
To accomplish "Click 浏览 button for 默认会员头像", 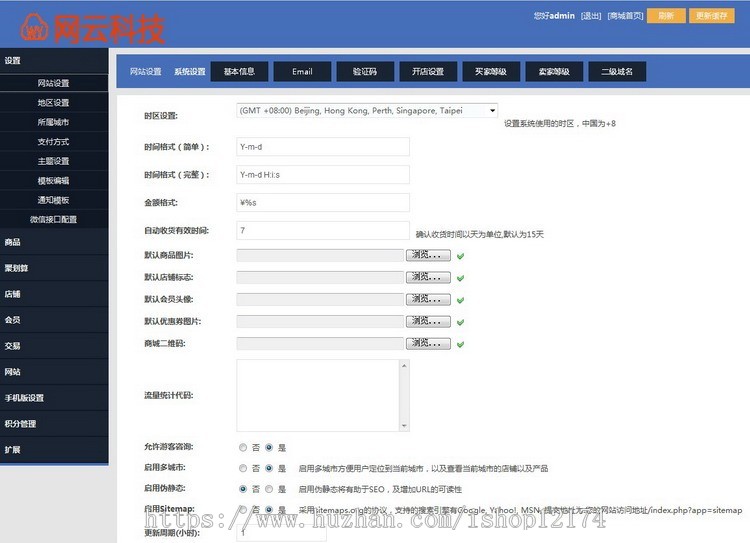I will point(428,299).
